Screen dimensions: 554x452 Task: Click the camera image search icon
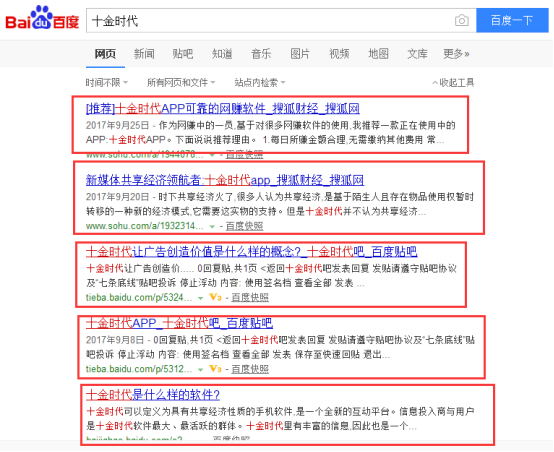coord(461,20)
